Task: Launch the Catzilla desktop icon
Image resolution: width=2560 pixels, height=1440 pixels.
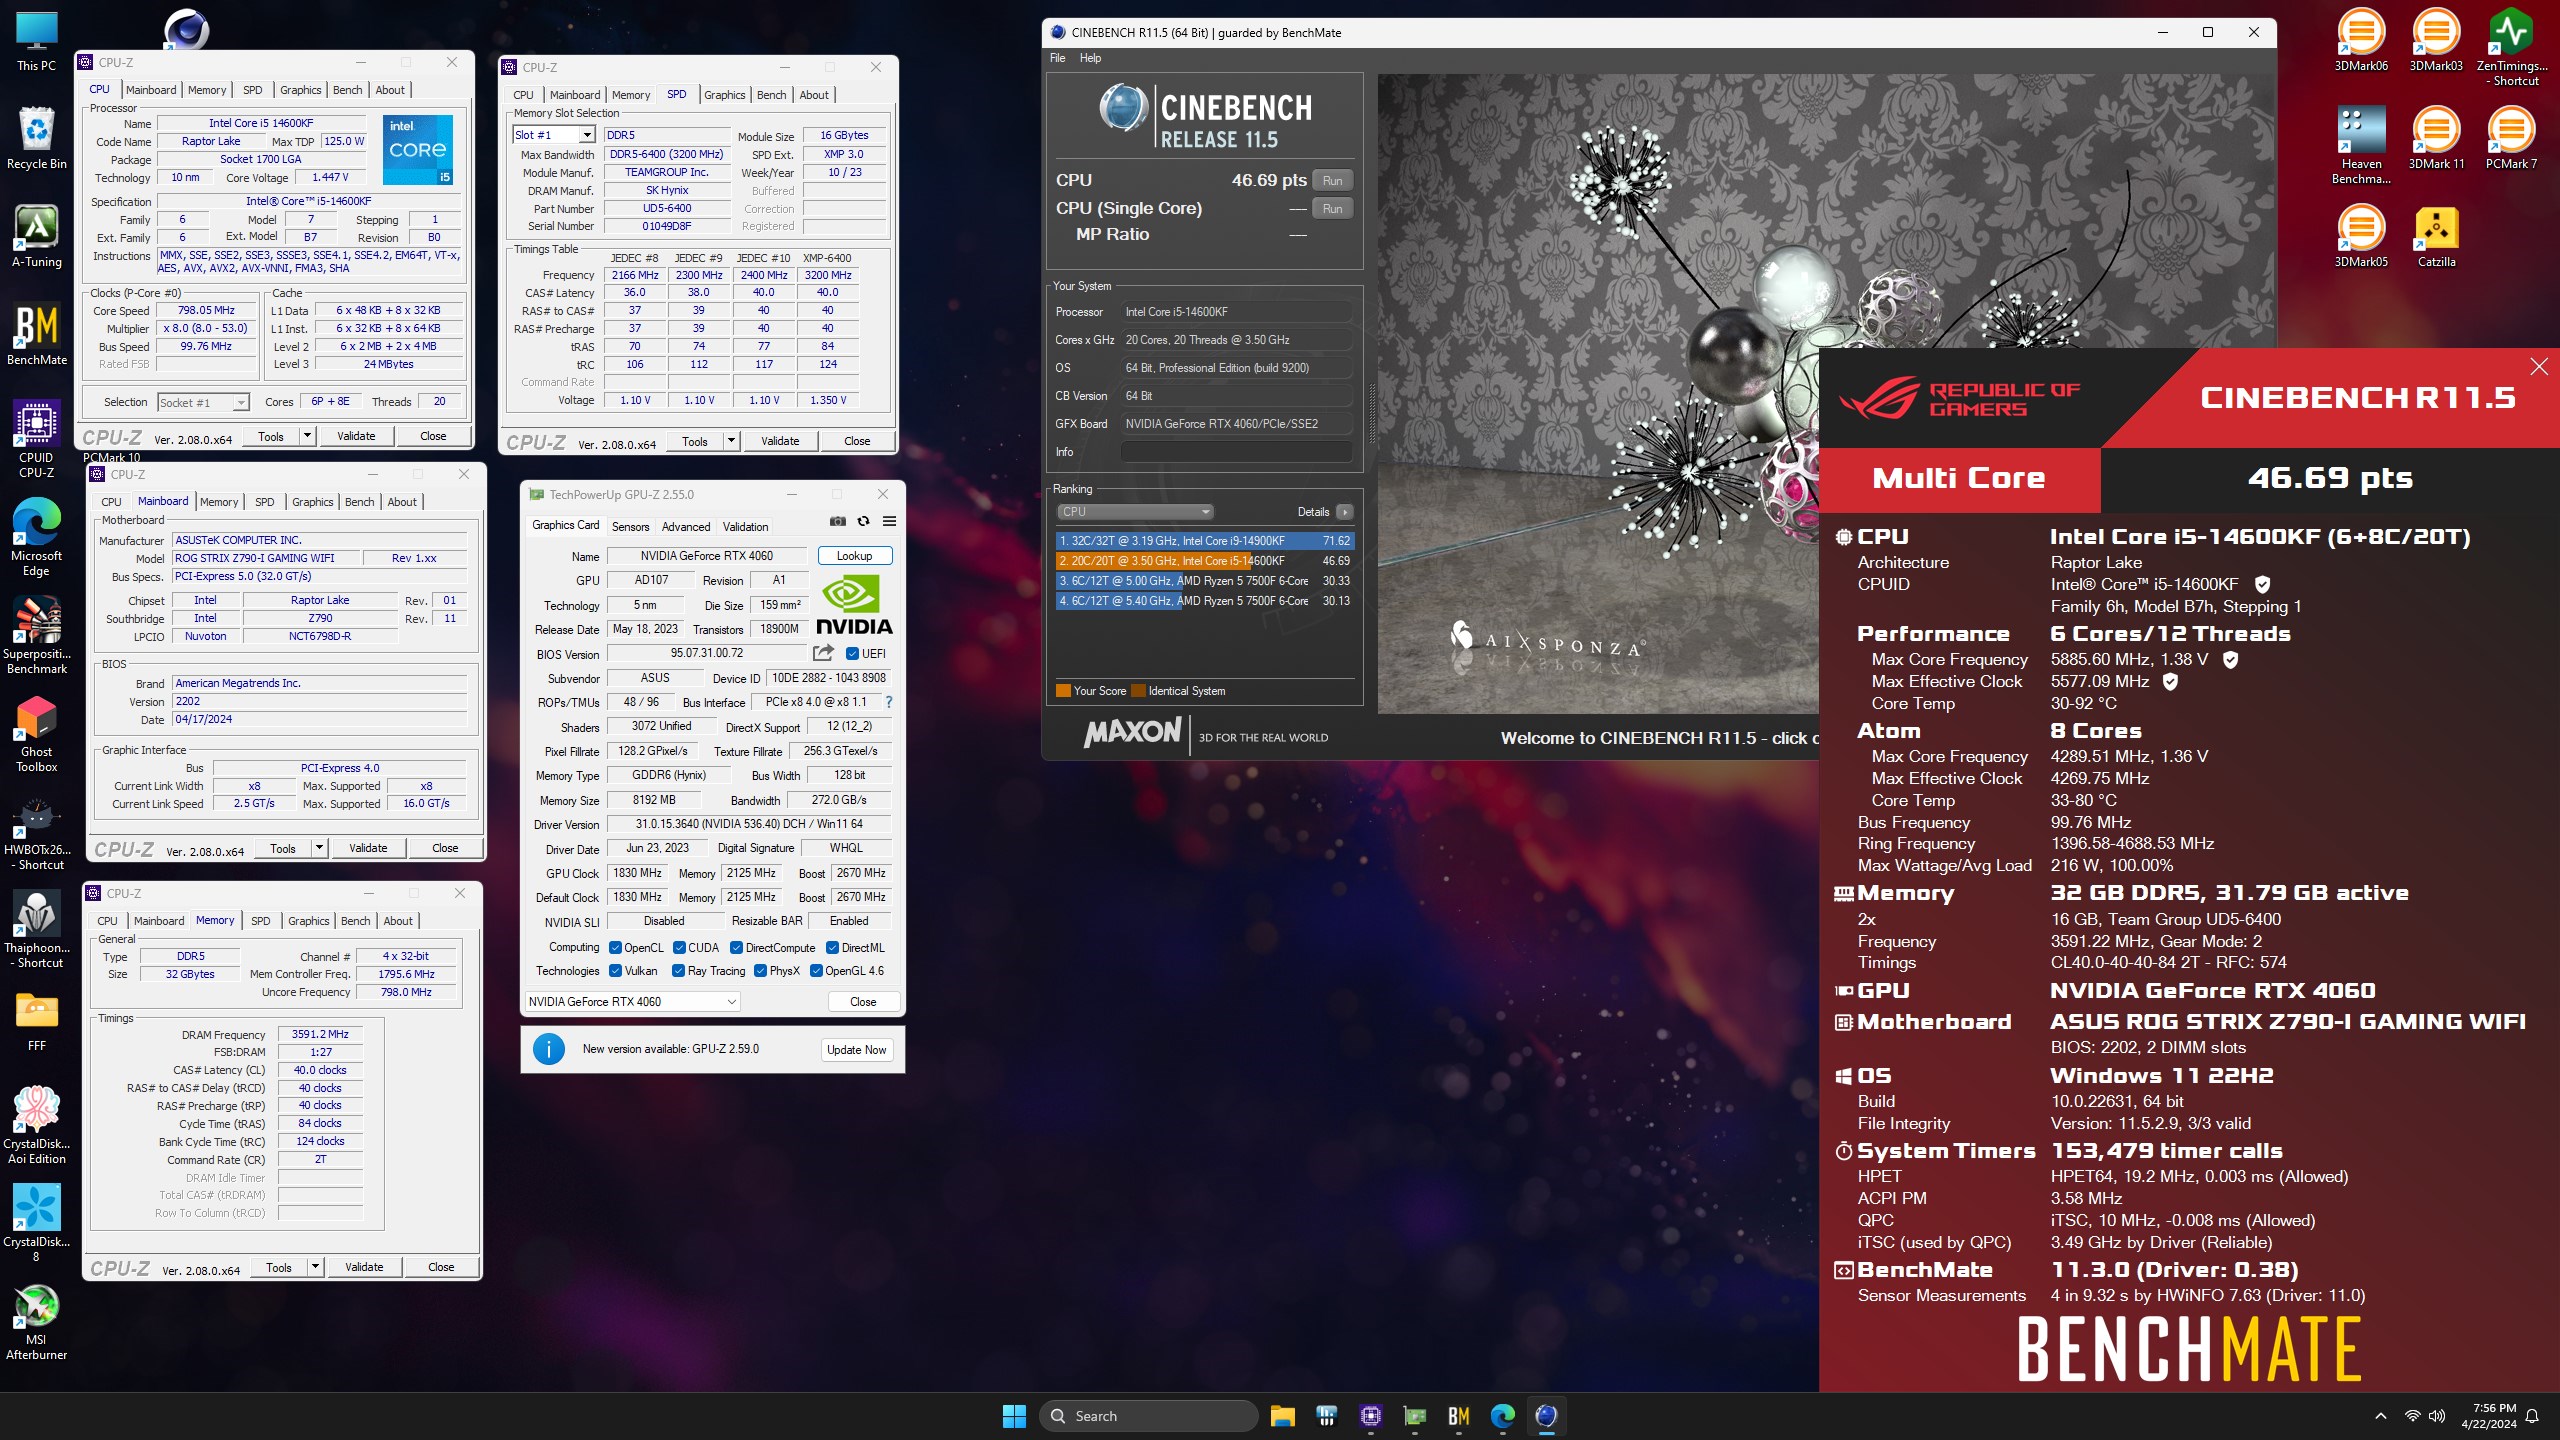Action: (x=2436, y=236)
